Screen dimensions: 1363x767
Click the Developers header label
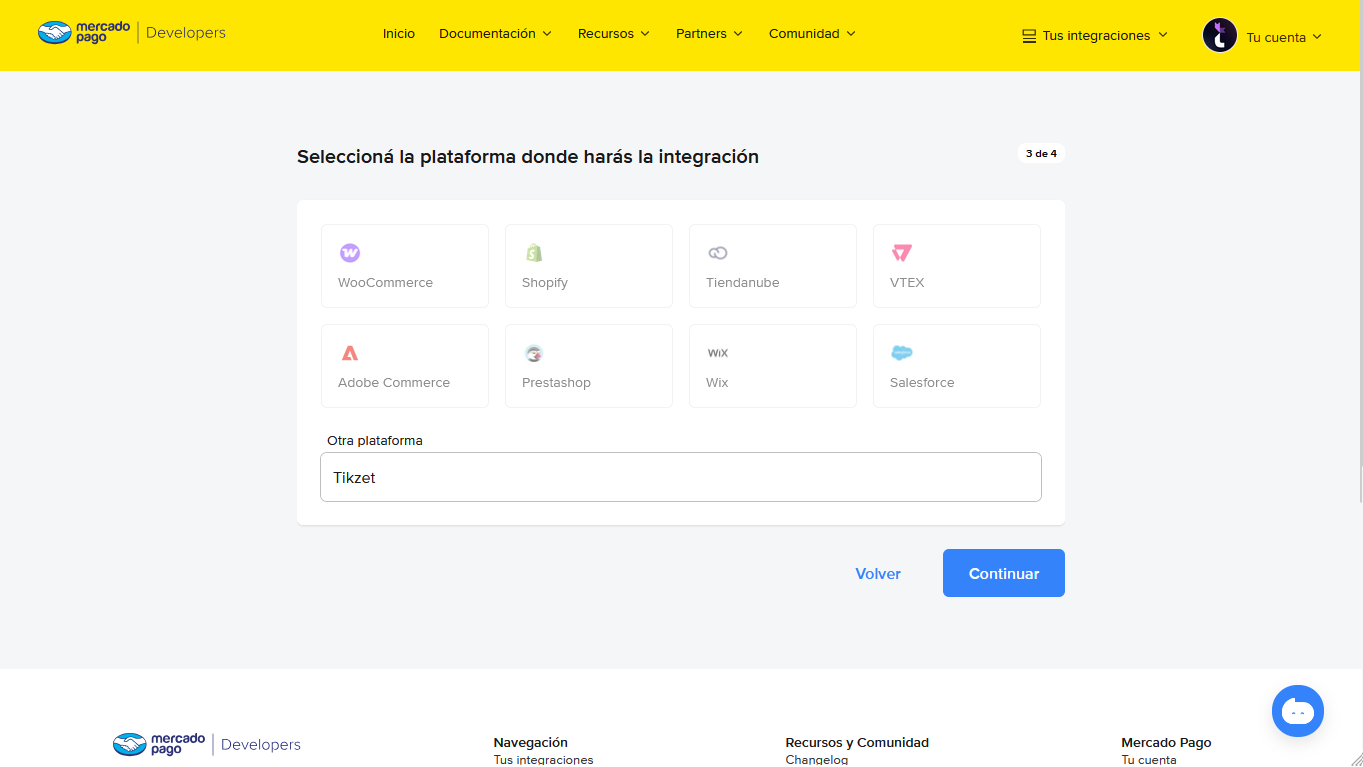coord(186,33)
